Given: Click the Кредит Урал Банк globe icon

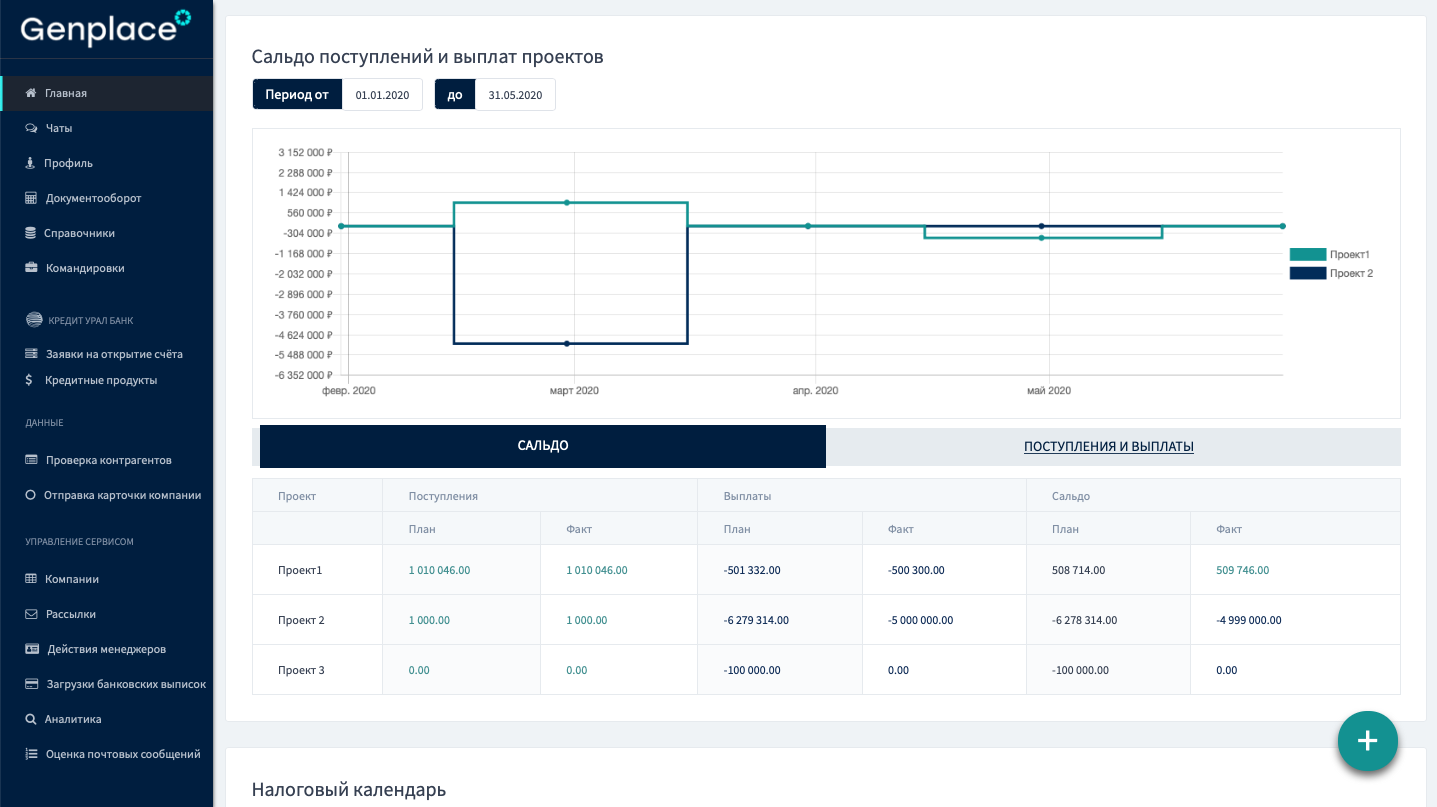Looking at the screenshot, I should 33,320.
